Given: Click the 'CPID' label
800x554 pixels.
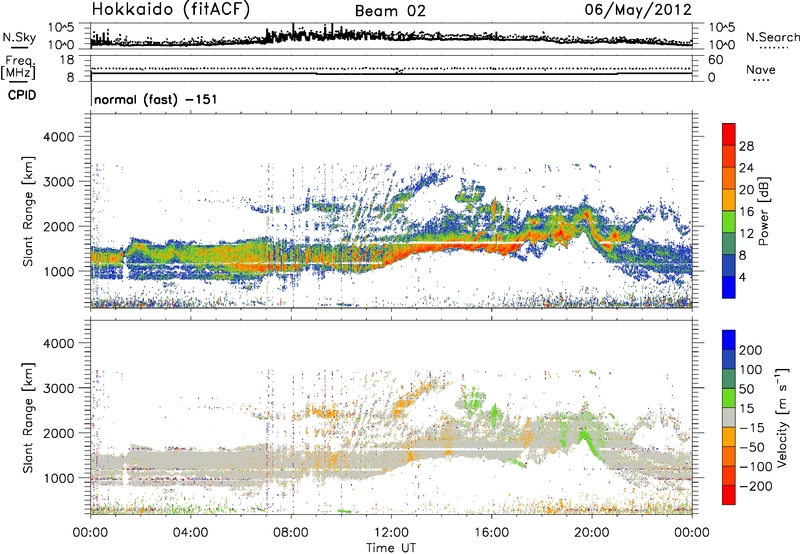Looking at the screenshot, I should [x=22, y=95].
